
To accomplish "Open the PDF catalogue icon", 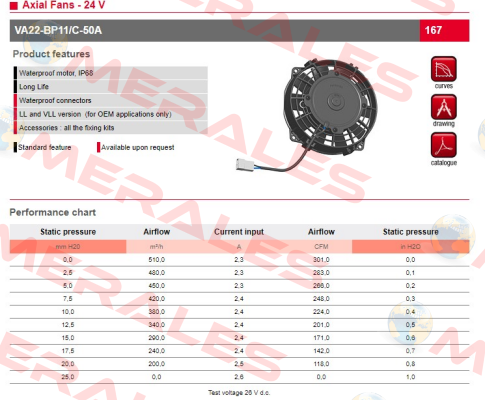I will [x=444, y=145].
